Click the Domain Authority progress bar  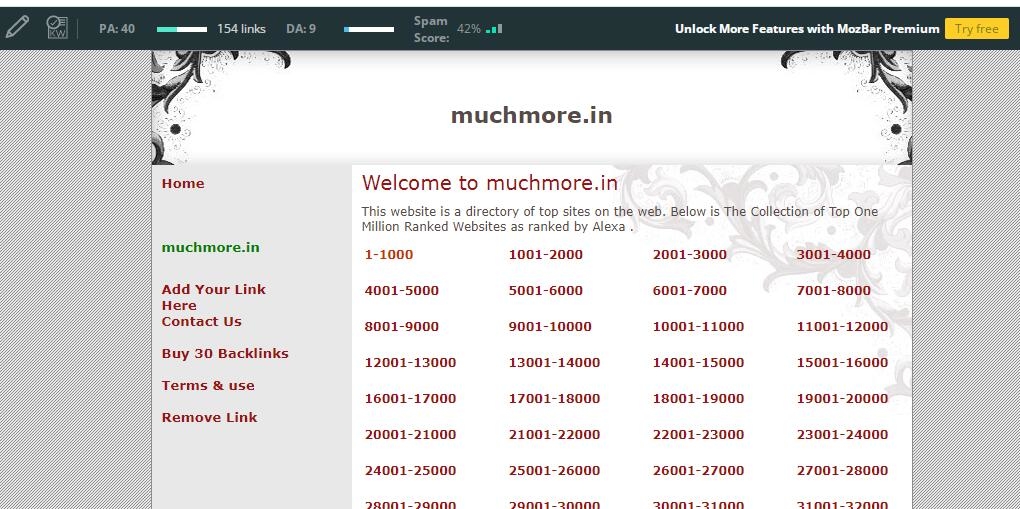click(x=368, y=29)
